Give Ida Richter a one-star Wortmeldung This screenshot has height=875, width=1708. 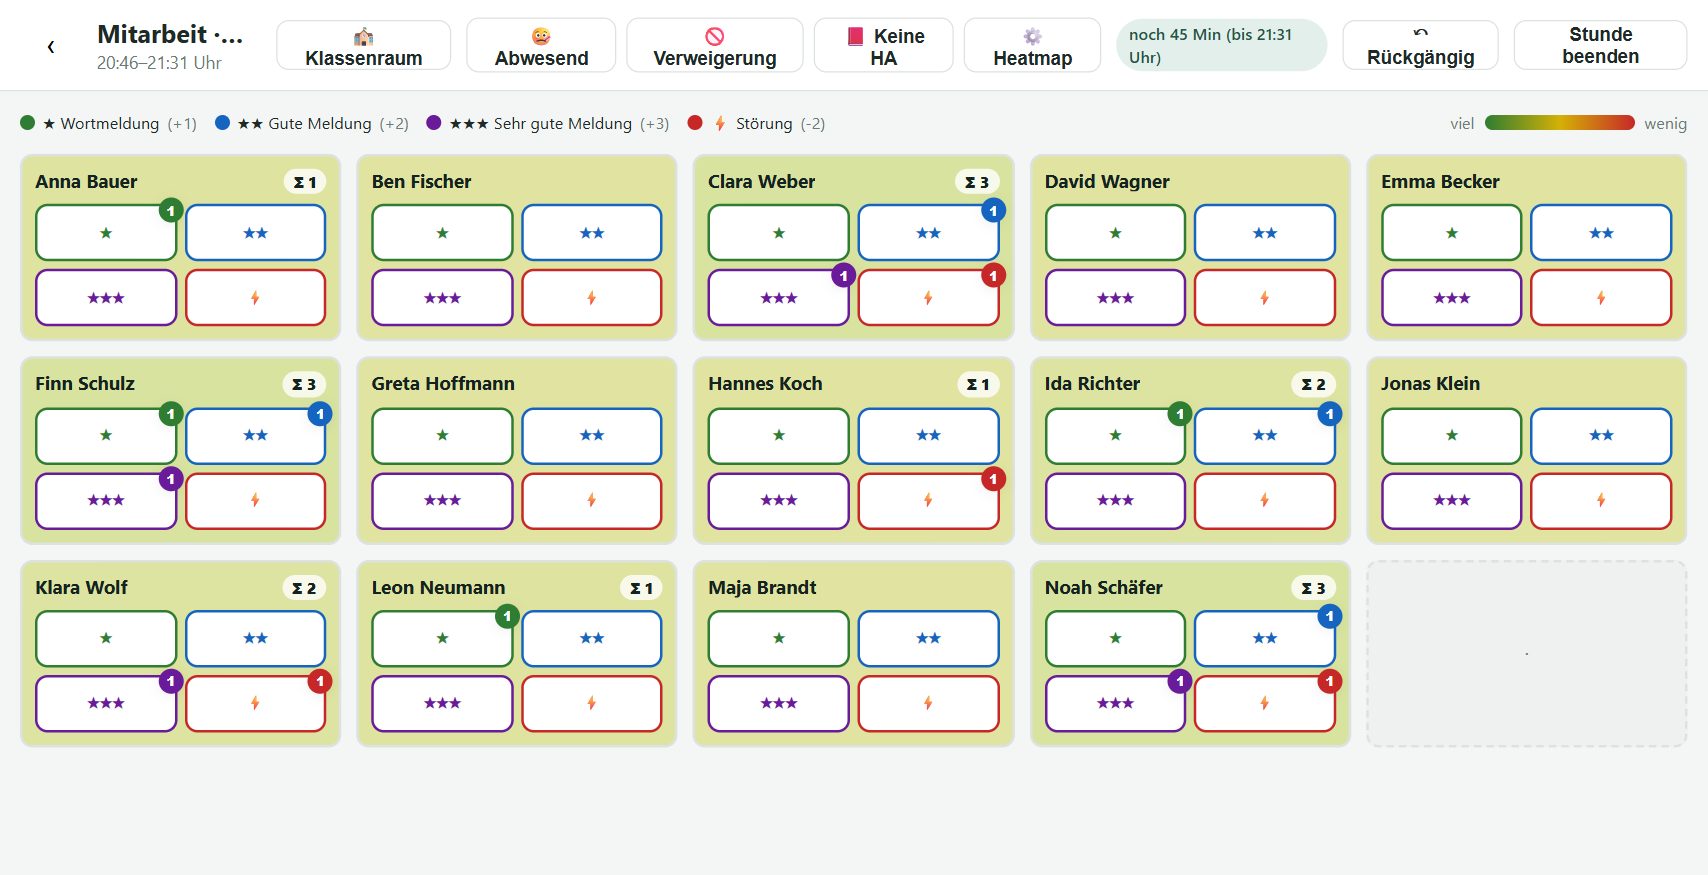coord(1115,435)
